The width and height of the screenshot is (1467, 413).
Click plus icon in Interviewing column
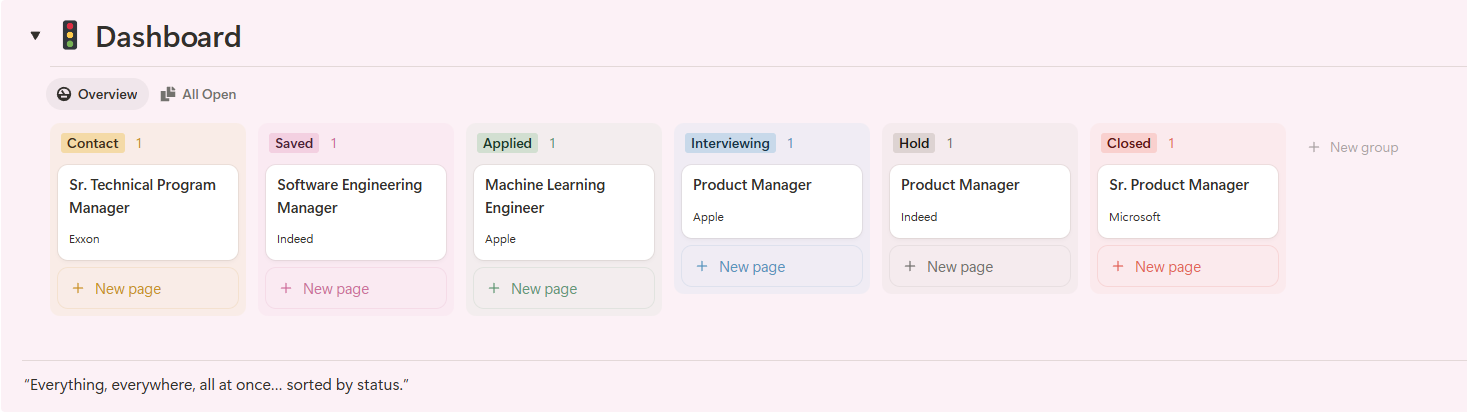702,267
